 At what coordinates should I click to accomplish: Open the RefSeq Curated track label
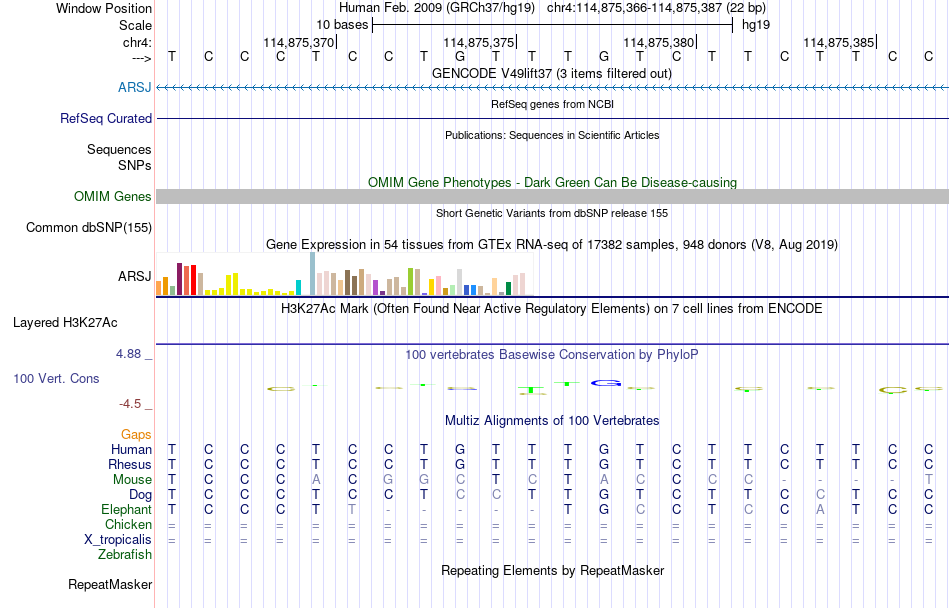(106, 118)
